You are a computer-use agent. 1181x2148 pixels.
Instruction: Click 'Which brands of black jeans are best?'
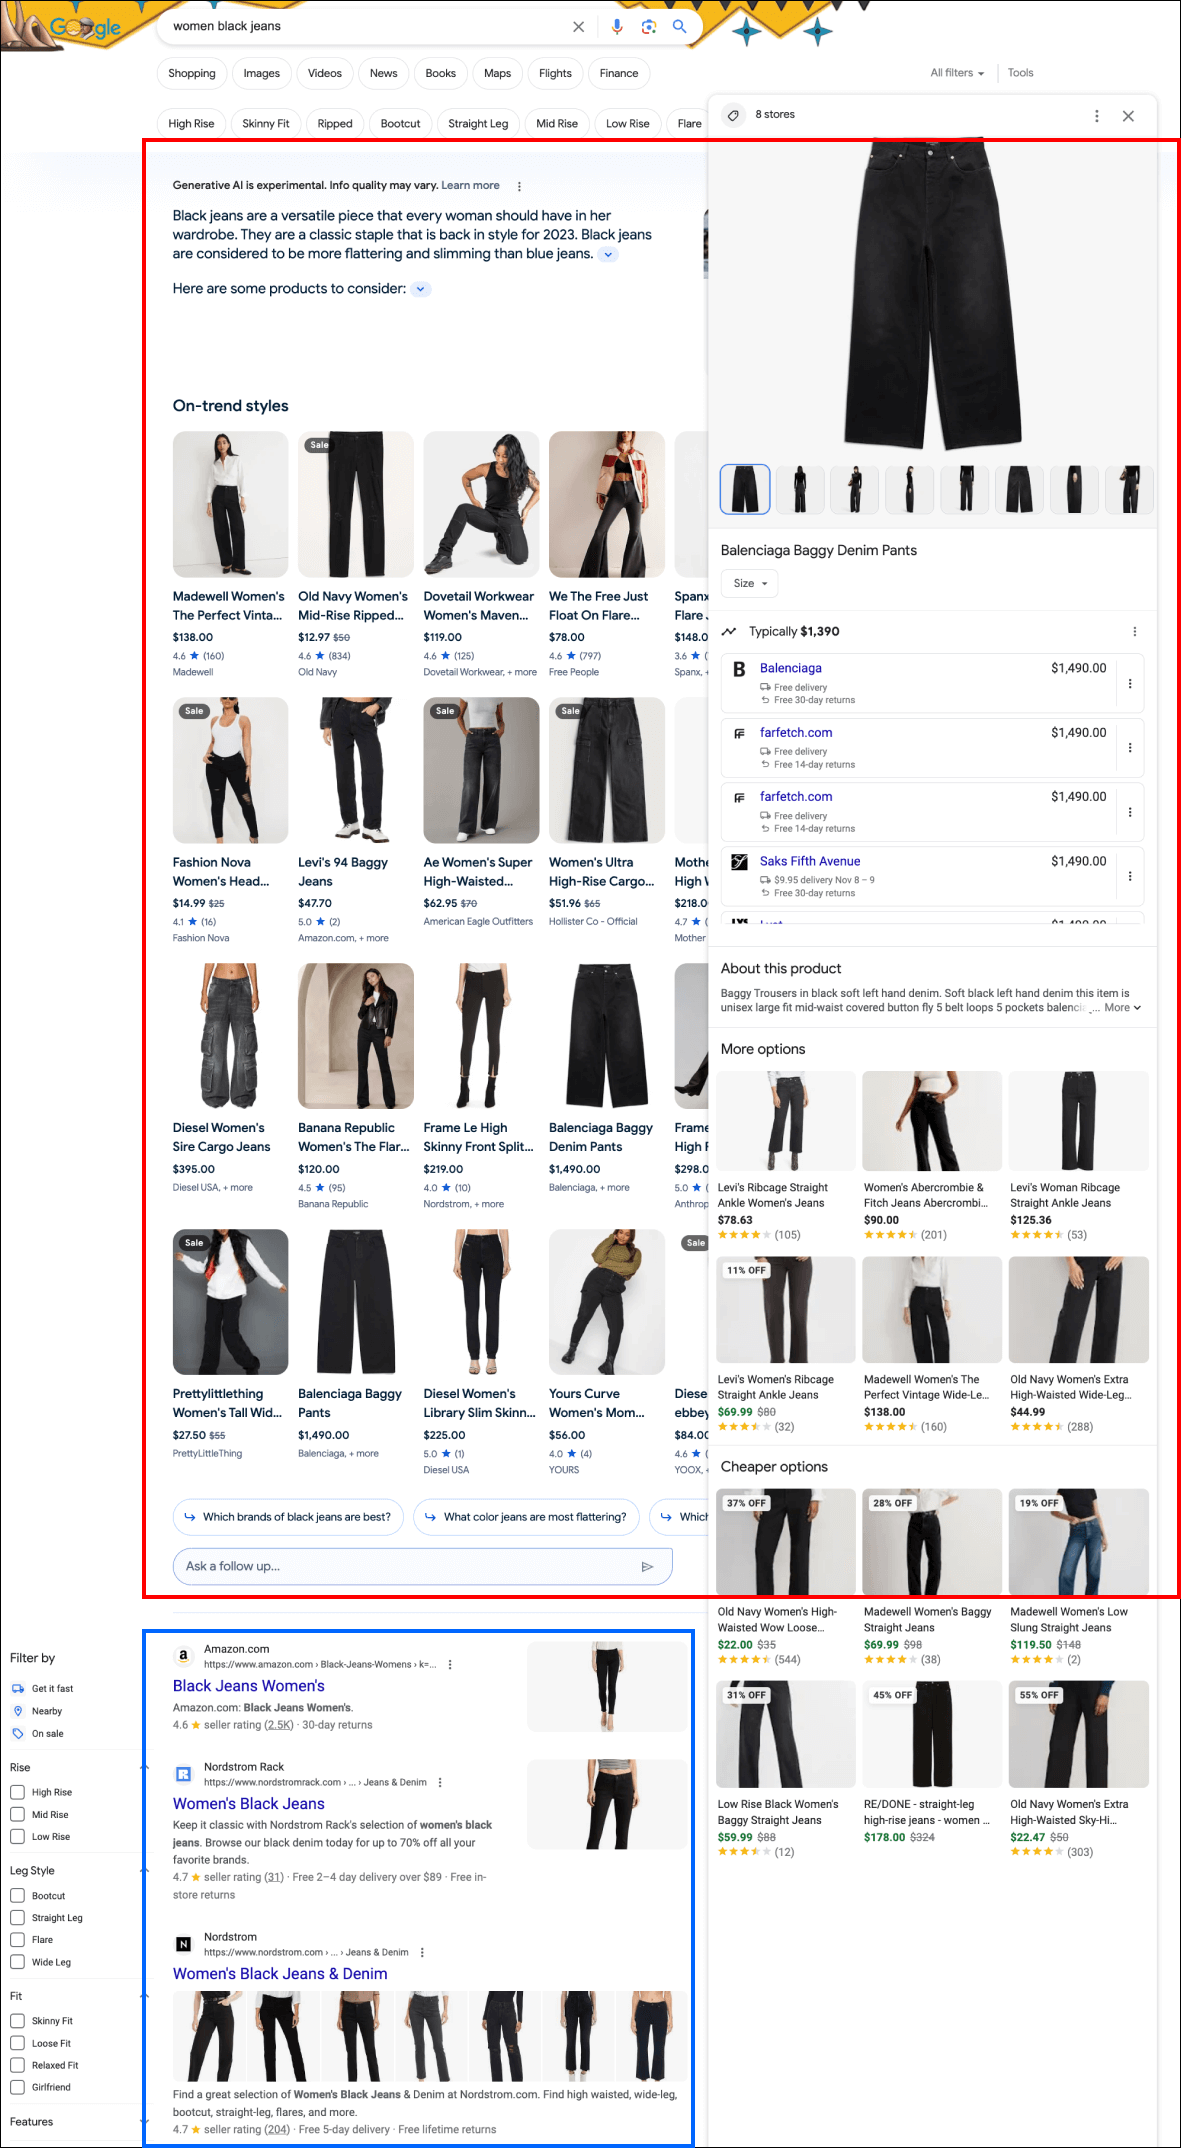click(288, 1517)
